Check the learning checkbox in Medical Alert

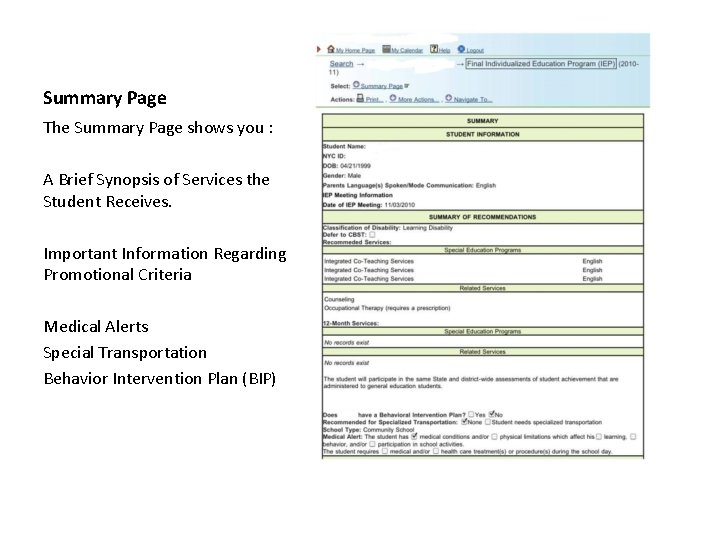point(598,437)
